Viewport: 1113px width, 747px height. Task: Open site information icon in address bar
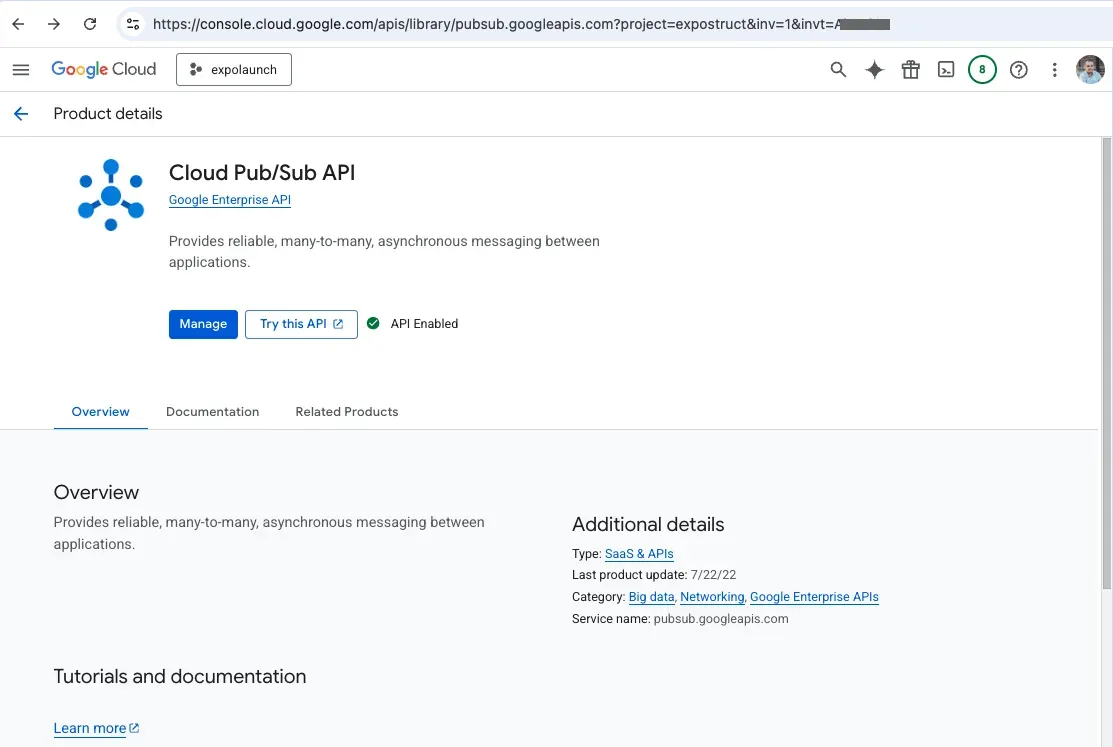pos(133,24)
